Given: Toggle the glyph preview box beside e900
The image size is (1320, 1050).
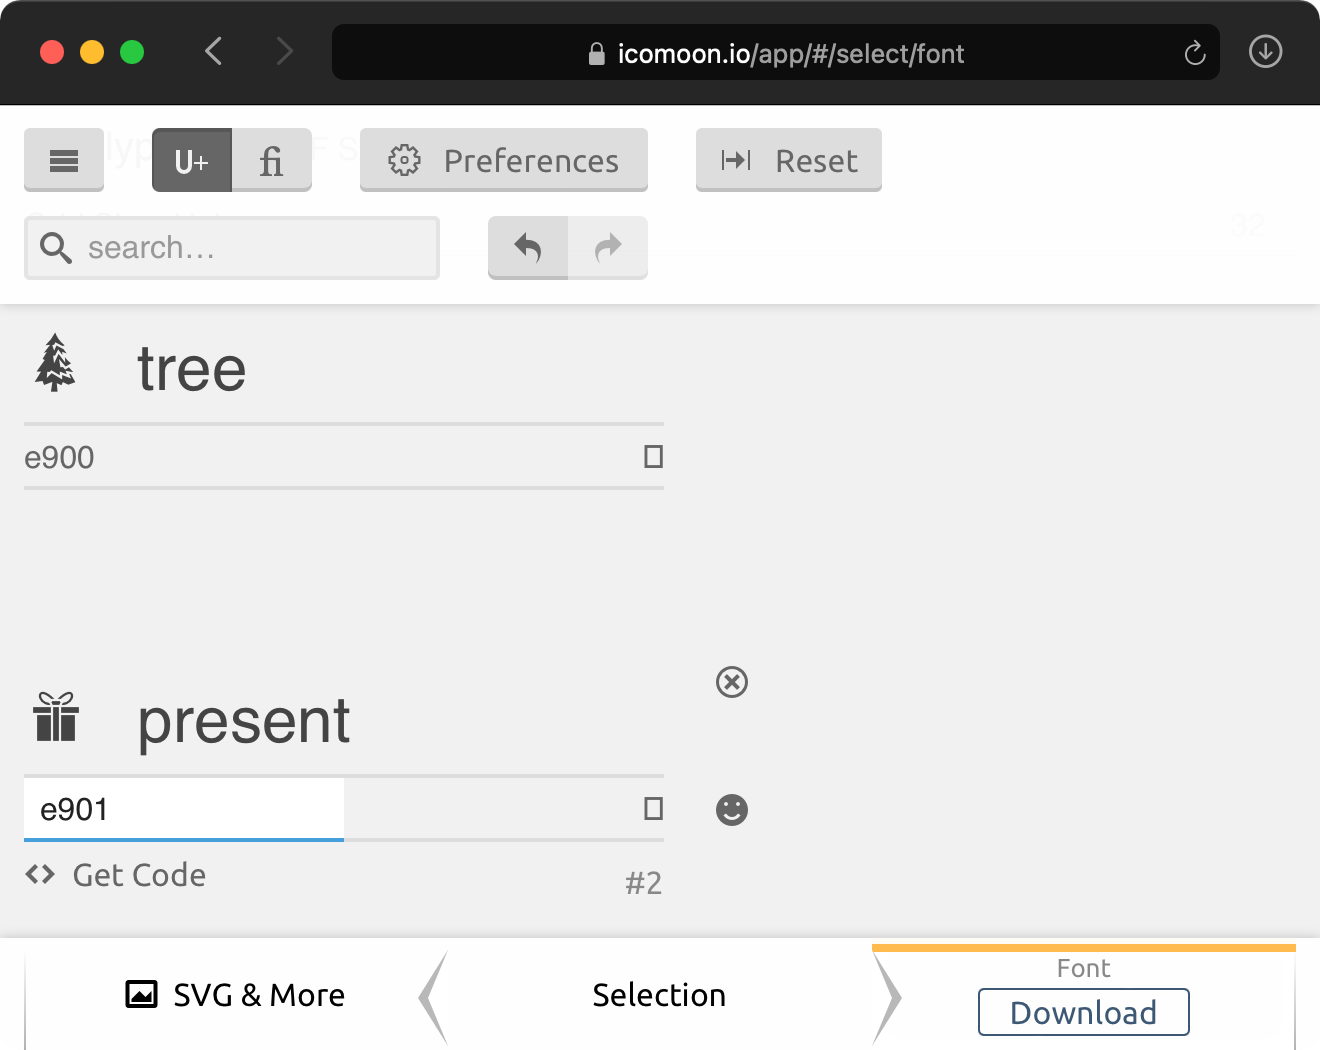Looking at the screenshot, I should click(653, 456).
